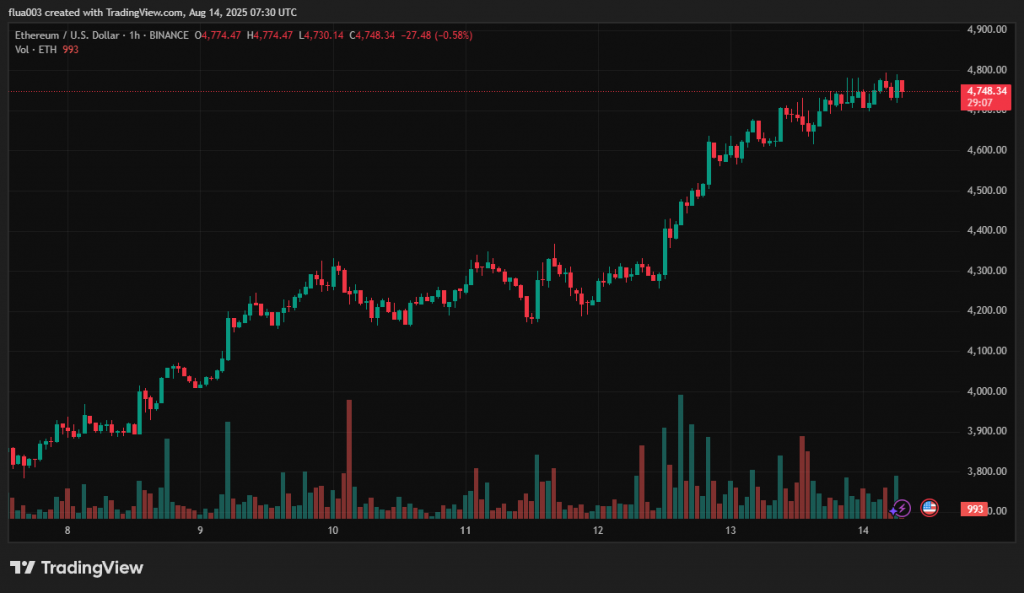The height and width of the screenshot is (593, 1024).
Task: Click the '4,800.00' price axis label
Action: coord(987,70)
